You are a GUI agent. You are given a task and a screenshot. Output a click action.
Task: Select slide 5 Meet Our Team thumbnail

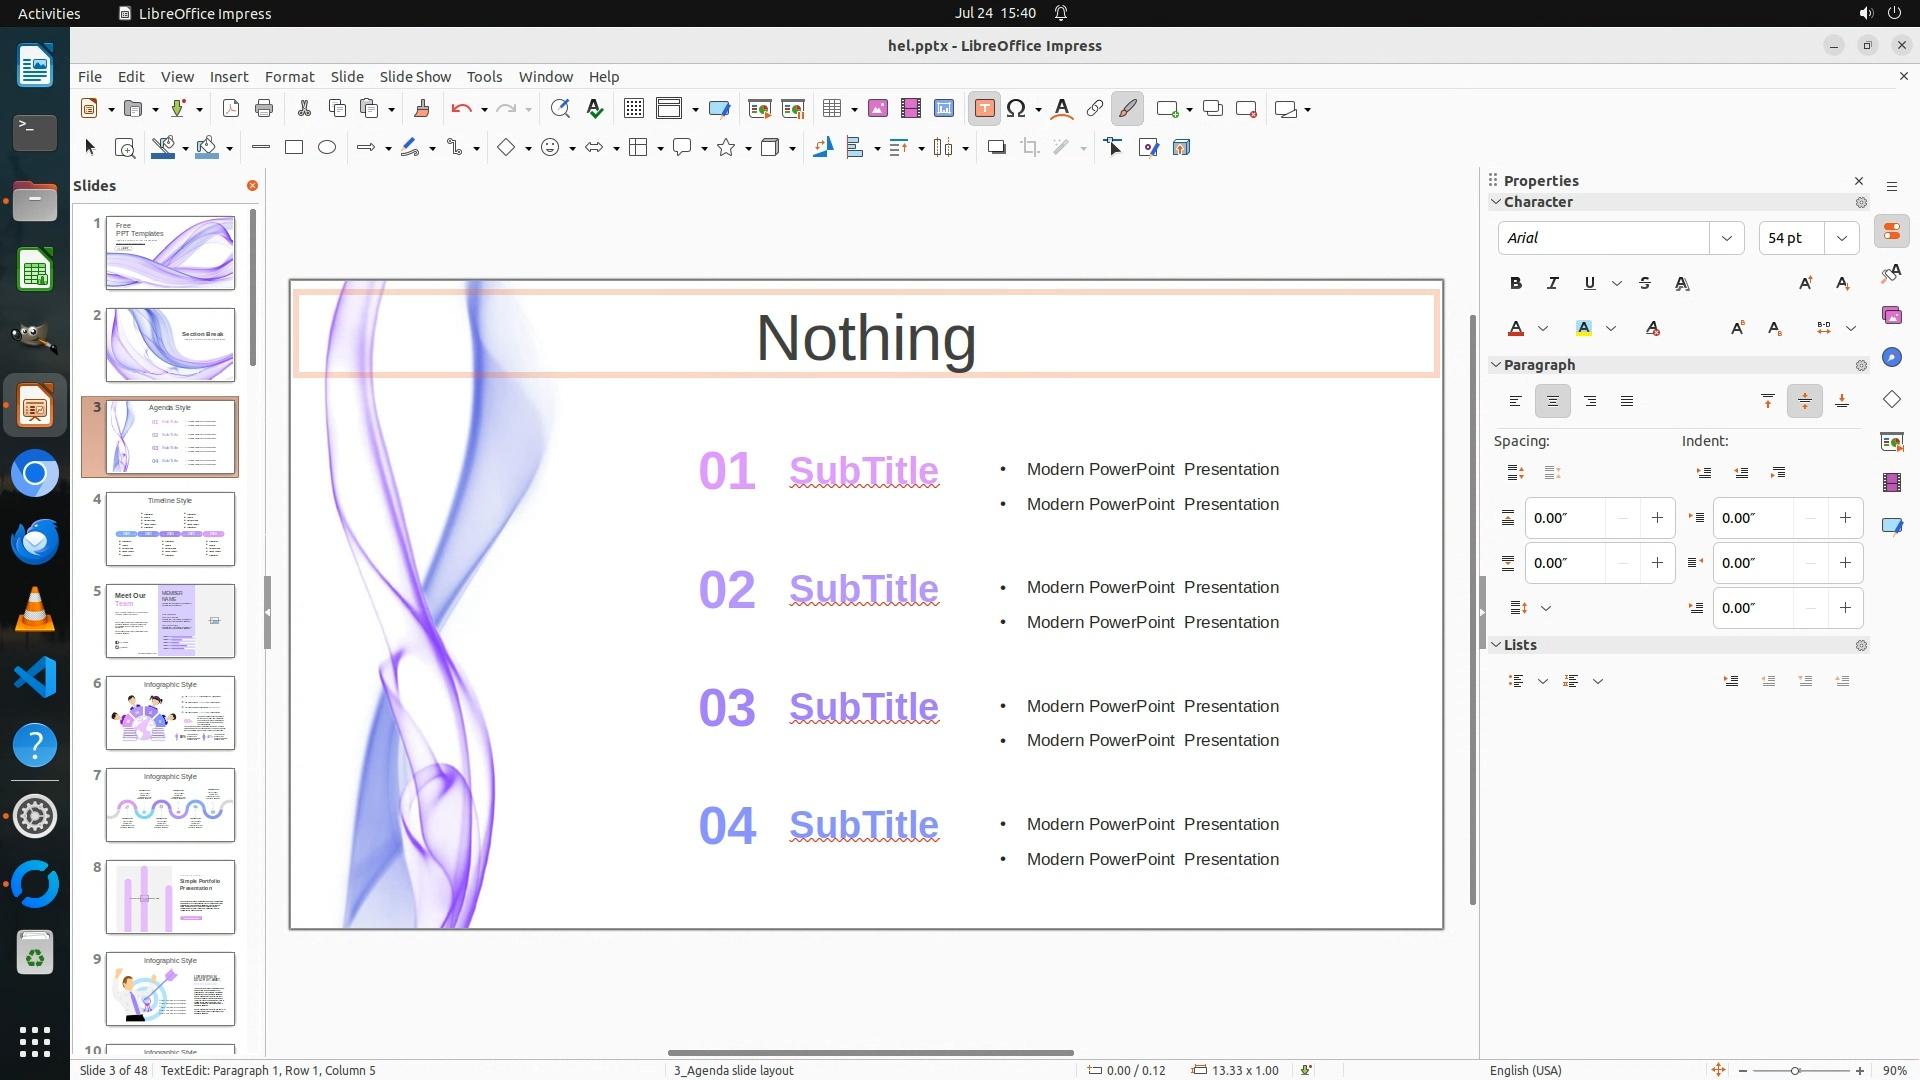170,621
